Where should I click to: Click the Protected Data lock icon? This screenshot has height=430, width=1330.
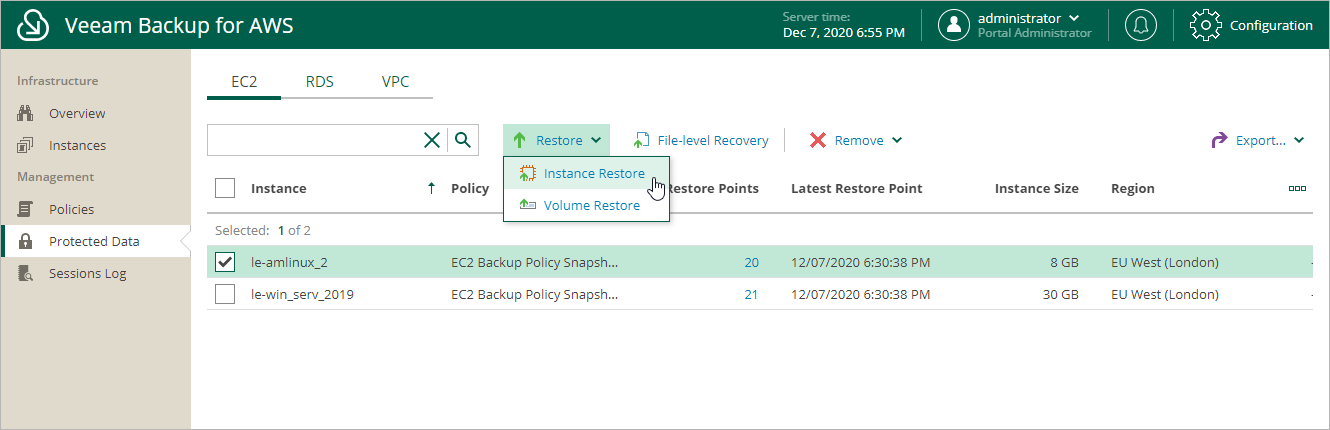tap(26, 241)
